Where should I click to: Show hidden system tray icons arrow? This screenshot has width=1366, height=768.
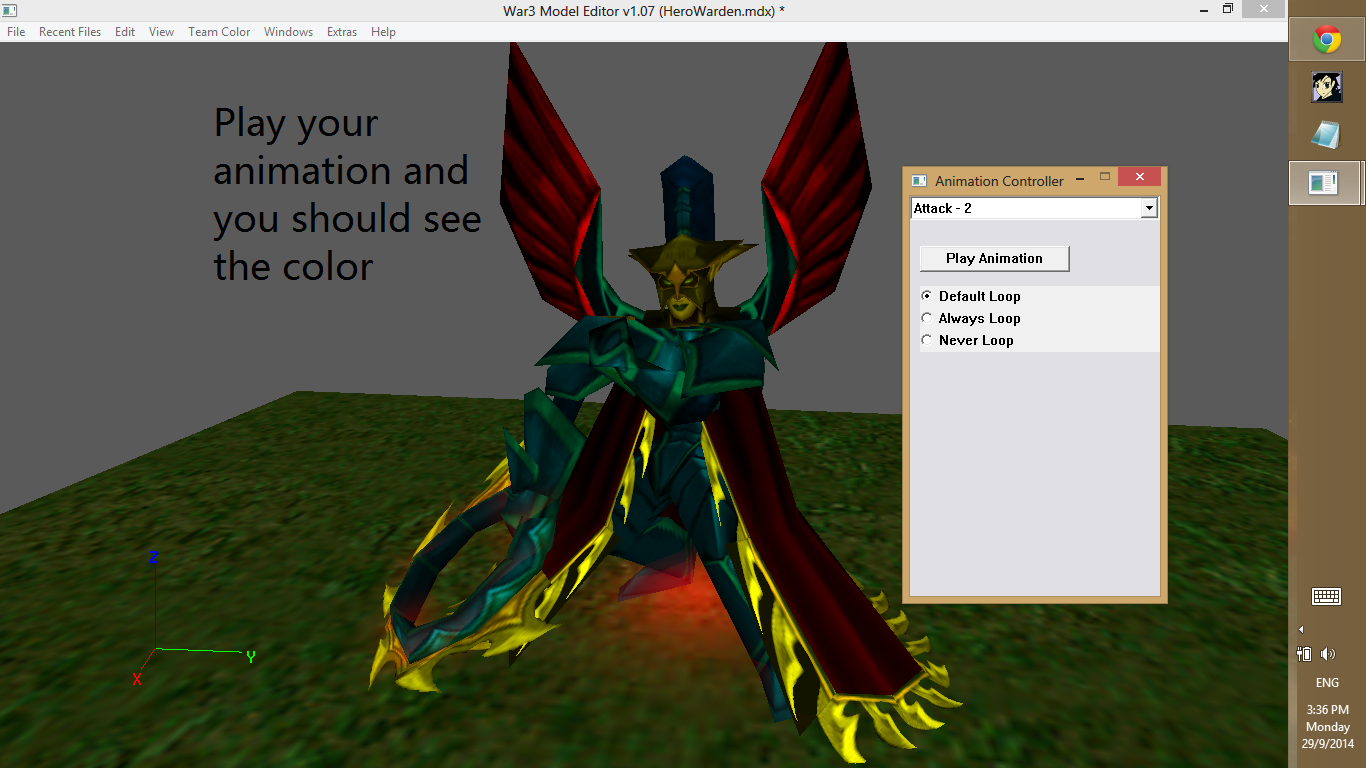tap(1301, 629)
